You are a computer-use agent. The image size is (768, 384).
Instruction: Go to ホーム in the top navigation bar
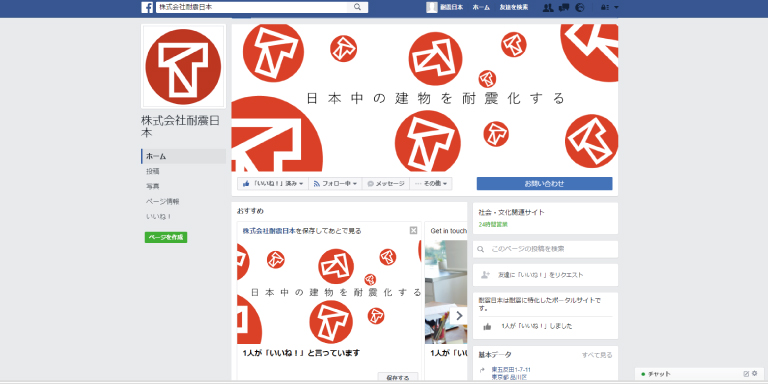point(481,7)
